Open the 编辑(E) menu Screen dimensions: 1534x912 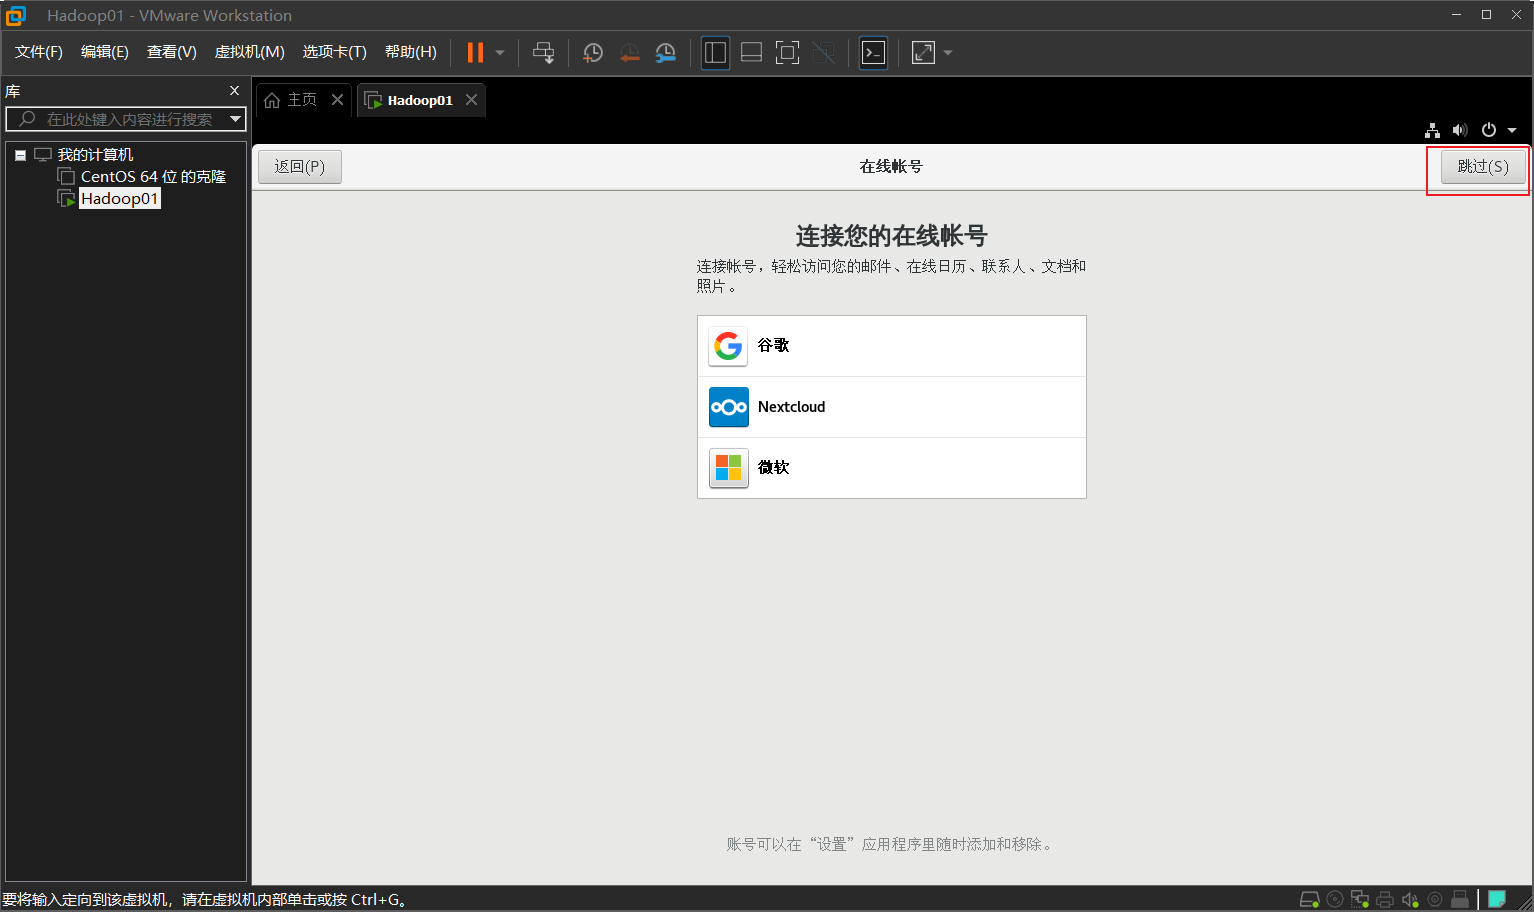coord(105,52)
